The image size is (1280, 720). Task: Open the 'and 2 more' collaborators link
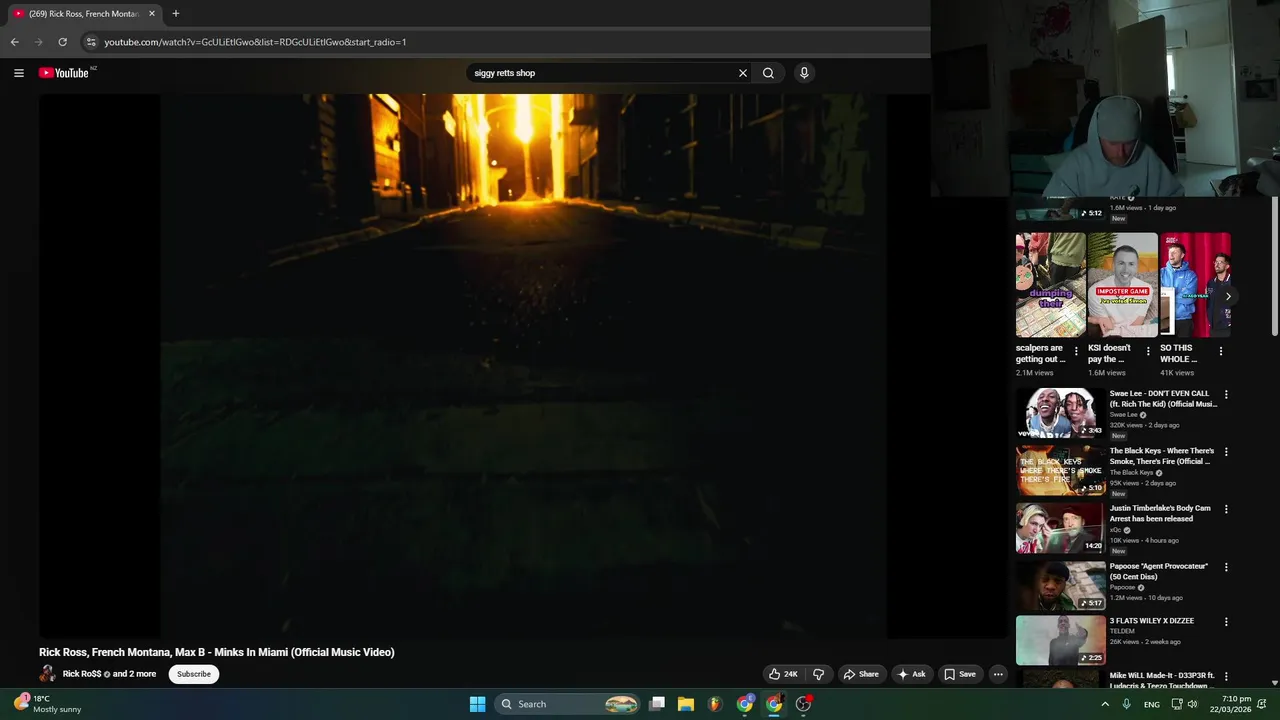(134, 674)
